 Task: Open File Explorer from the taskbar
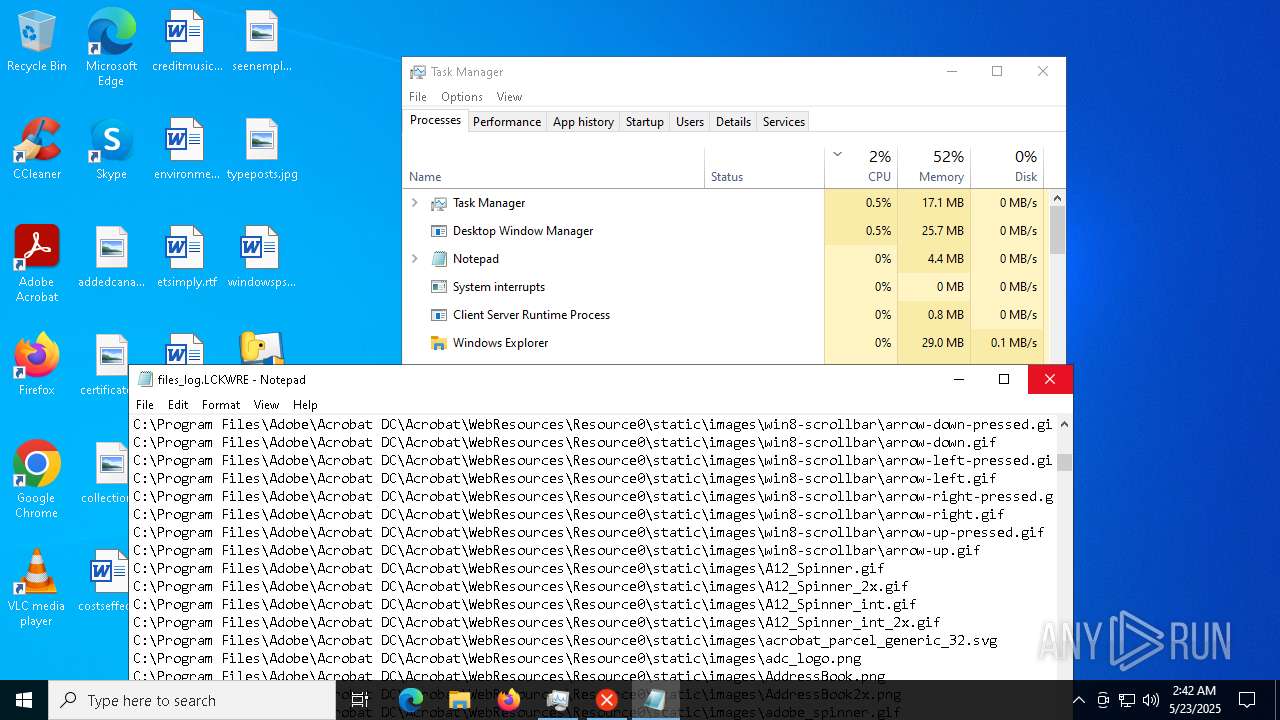click(460, 700)
